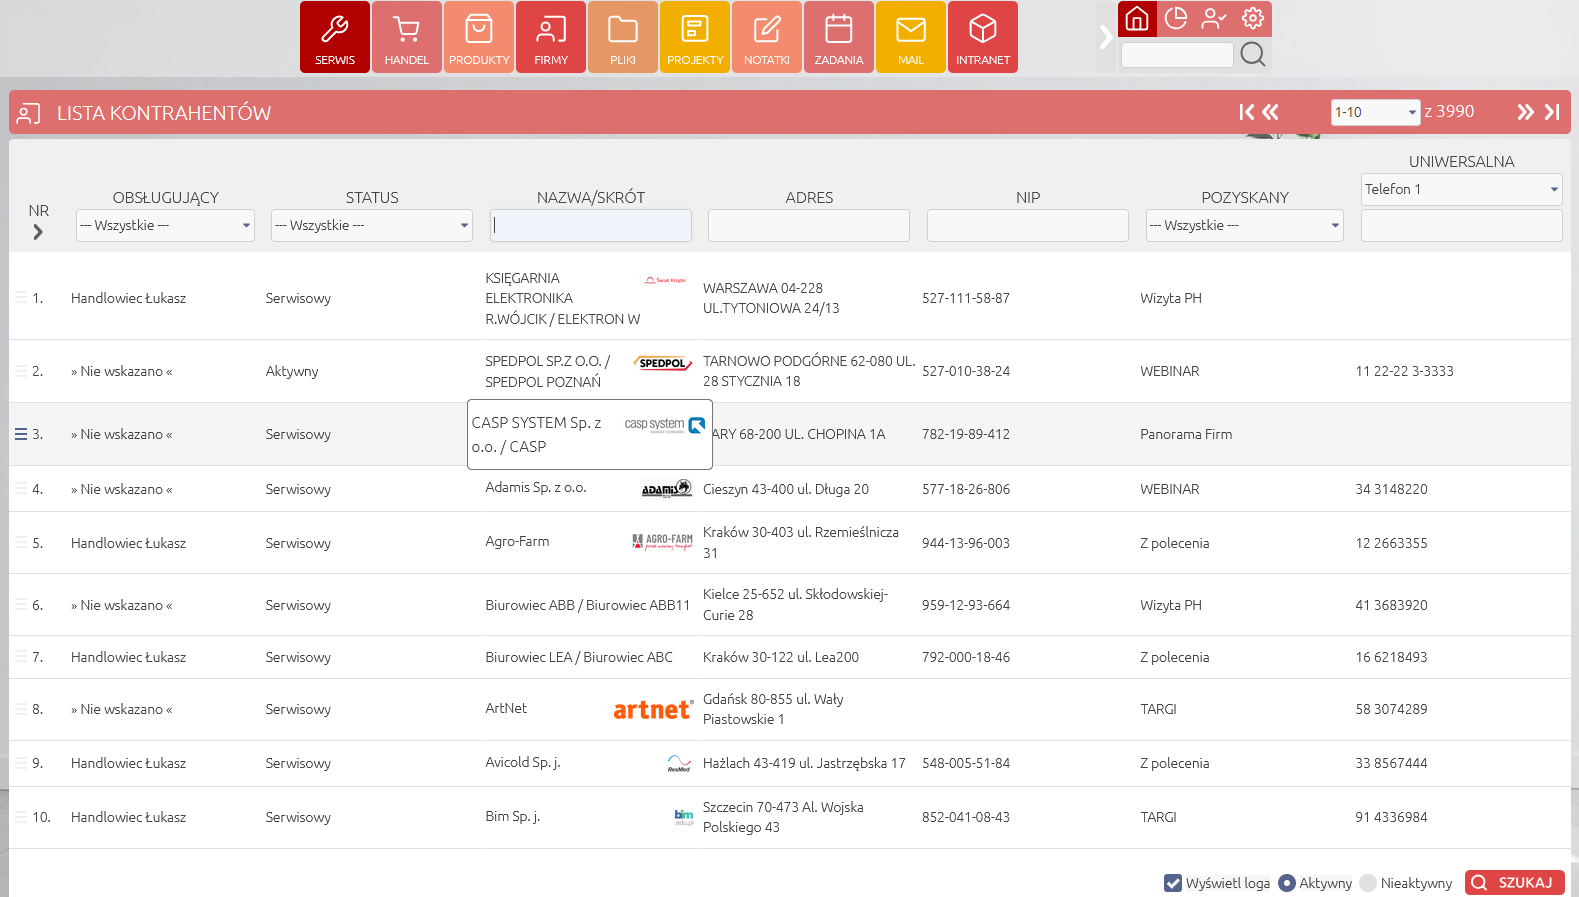
Task: Open the HANDEL cart module
Action: point(407,37)
